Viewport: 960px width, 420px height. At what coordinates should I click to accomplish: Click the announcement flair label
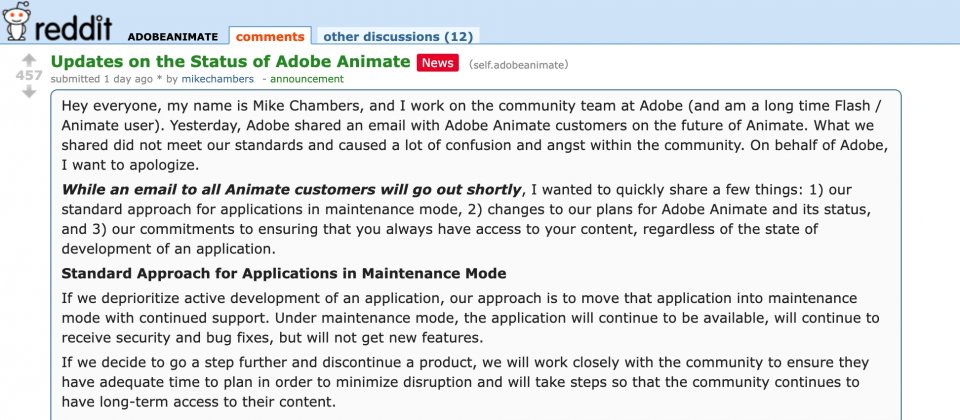click(x=307, y=78)
